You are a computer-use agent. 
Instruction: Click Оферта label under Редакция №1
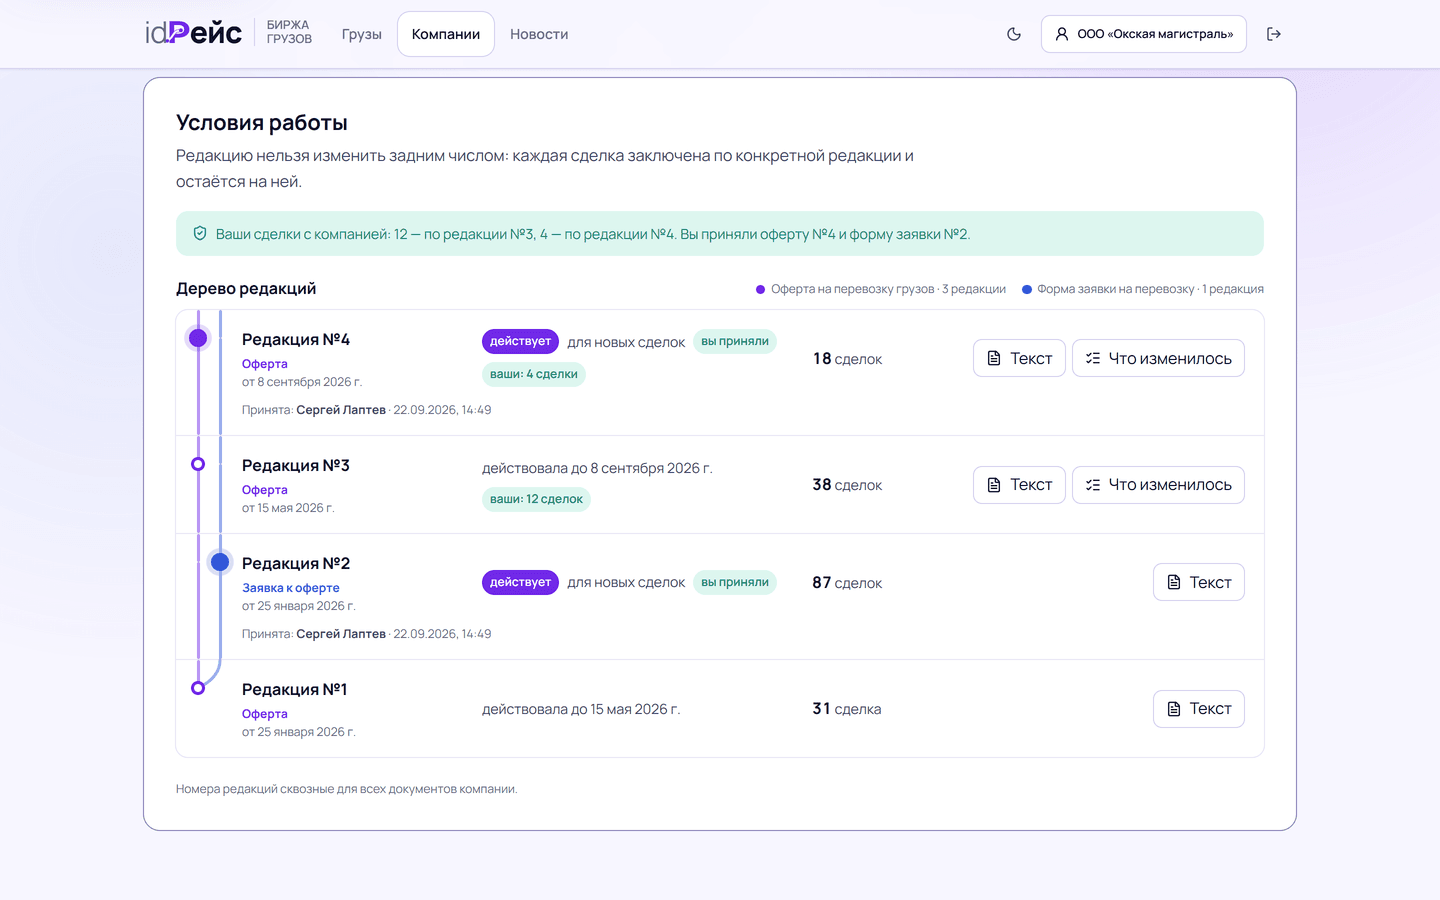265,714
